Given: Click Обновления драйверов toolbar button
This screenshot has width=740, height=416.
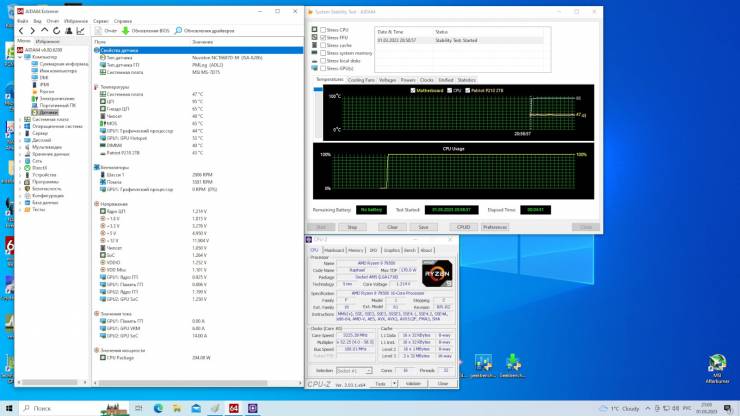Looking at the screenshot, I should coord(204,31).
